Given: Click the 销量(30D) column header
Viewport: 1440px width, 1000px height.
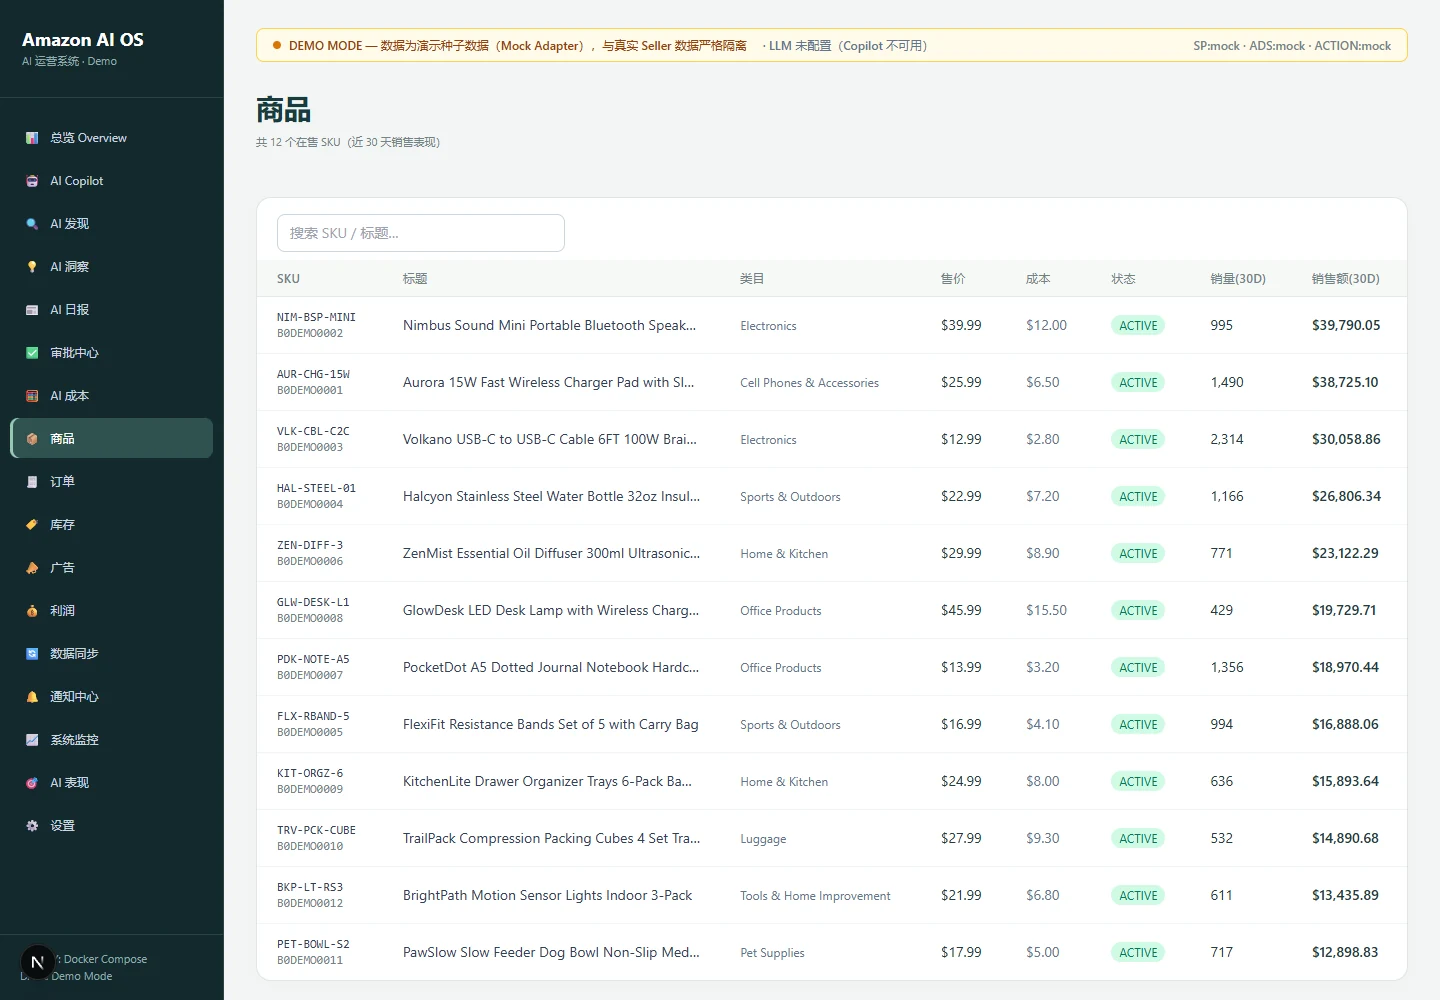Looking at the screenshot, I should (x=1238, y=279).
